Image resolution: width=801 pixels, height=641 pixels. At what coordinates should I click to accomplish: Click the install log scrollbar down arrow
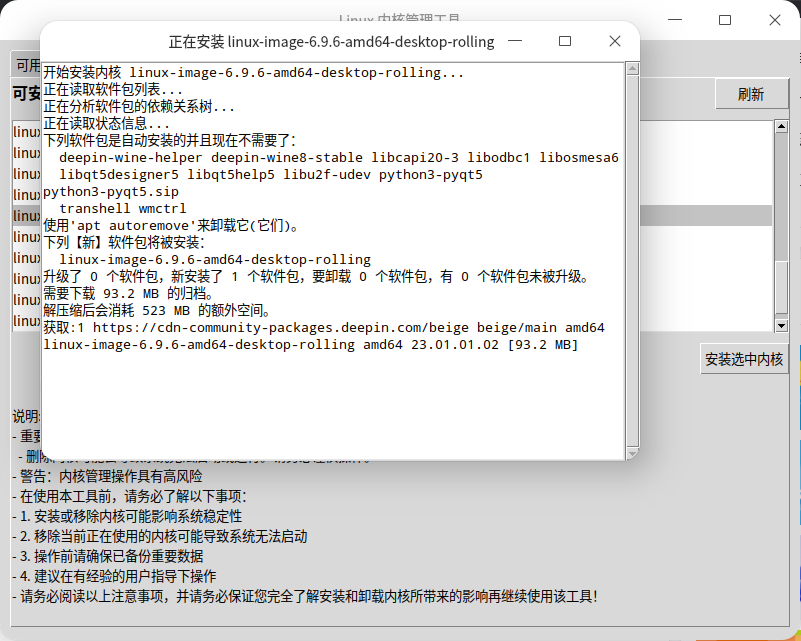click(632, 453)
